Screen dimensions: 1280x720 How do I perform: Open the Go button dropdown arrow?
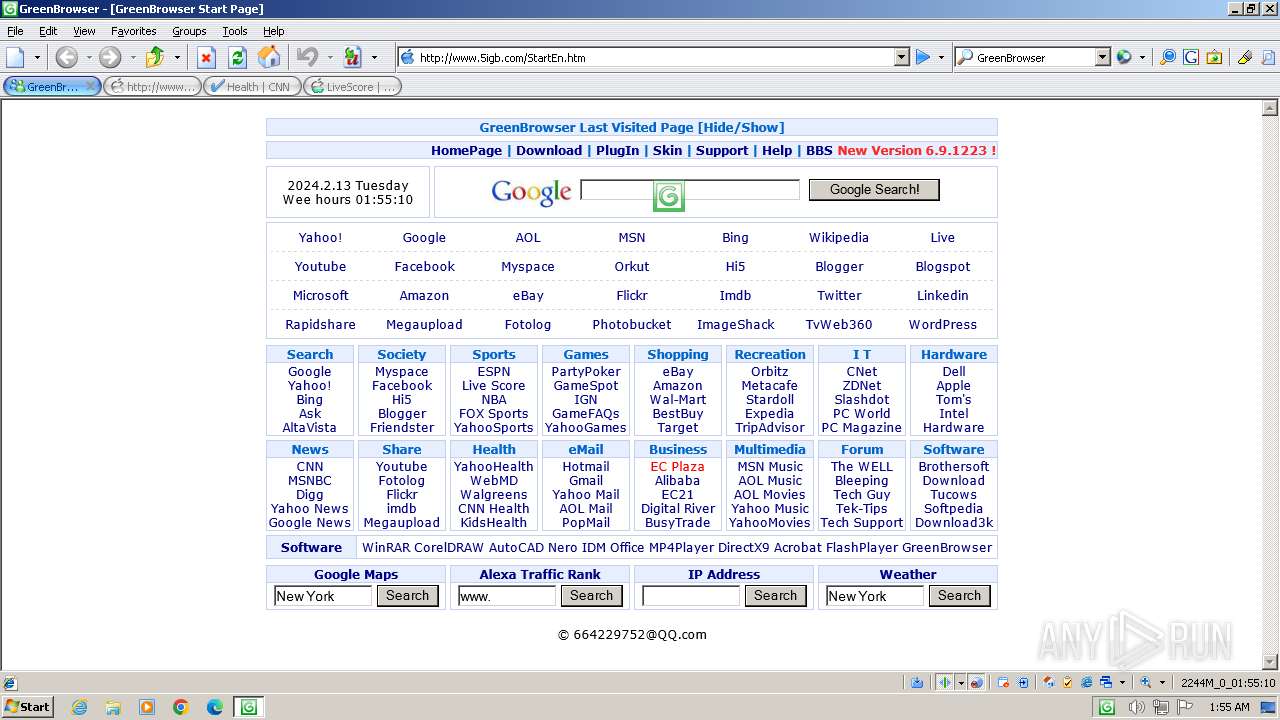click(x=941, y=57)
